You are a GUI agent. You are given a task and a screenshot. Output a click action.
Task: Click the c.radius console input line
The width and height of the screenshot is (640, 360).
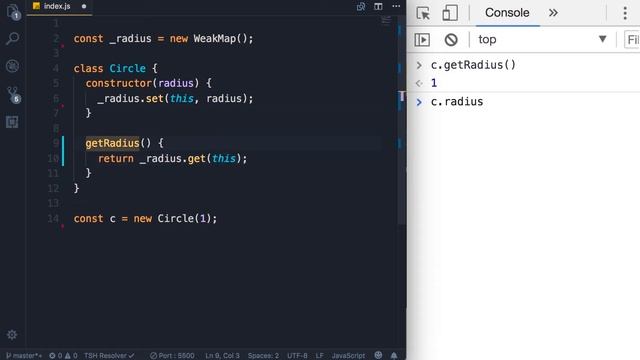click(x=457, y=102)
